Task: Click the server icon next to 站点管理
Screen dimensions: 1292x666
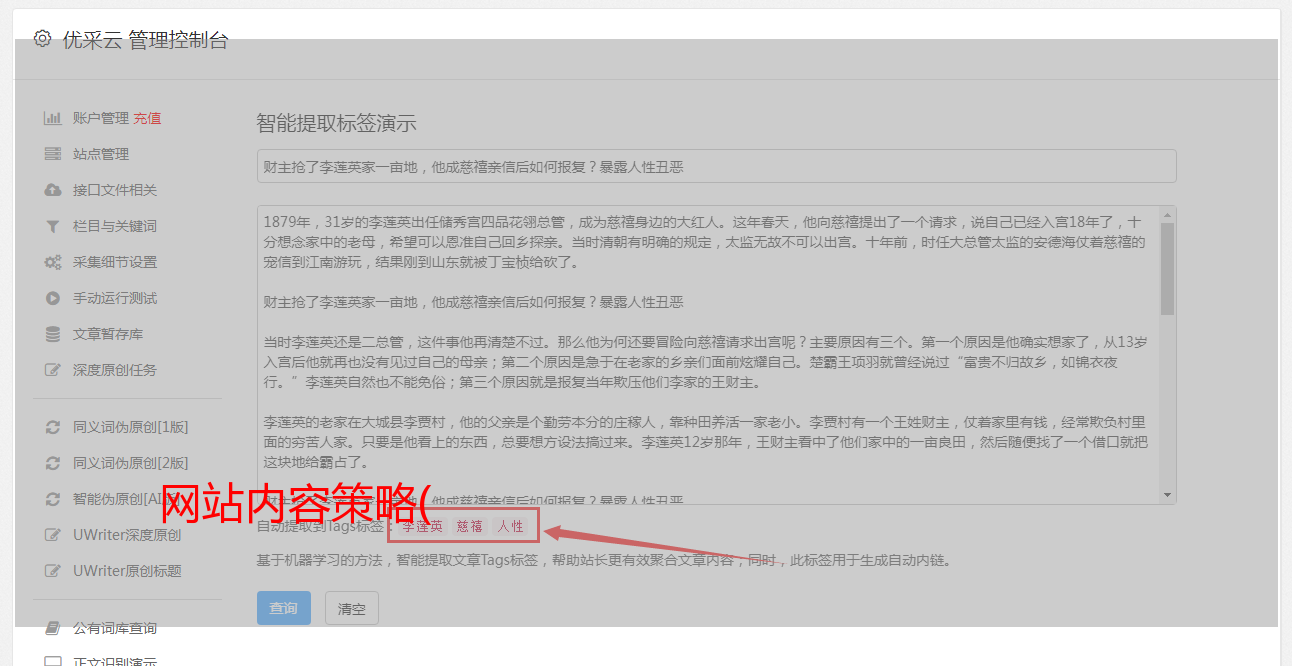Action: (x=52, y=154)
